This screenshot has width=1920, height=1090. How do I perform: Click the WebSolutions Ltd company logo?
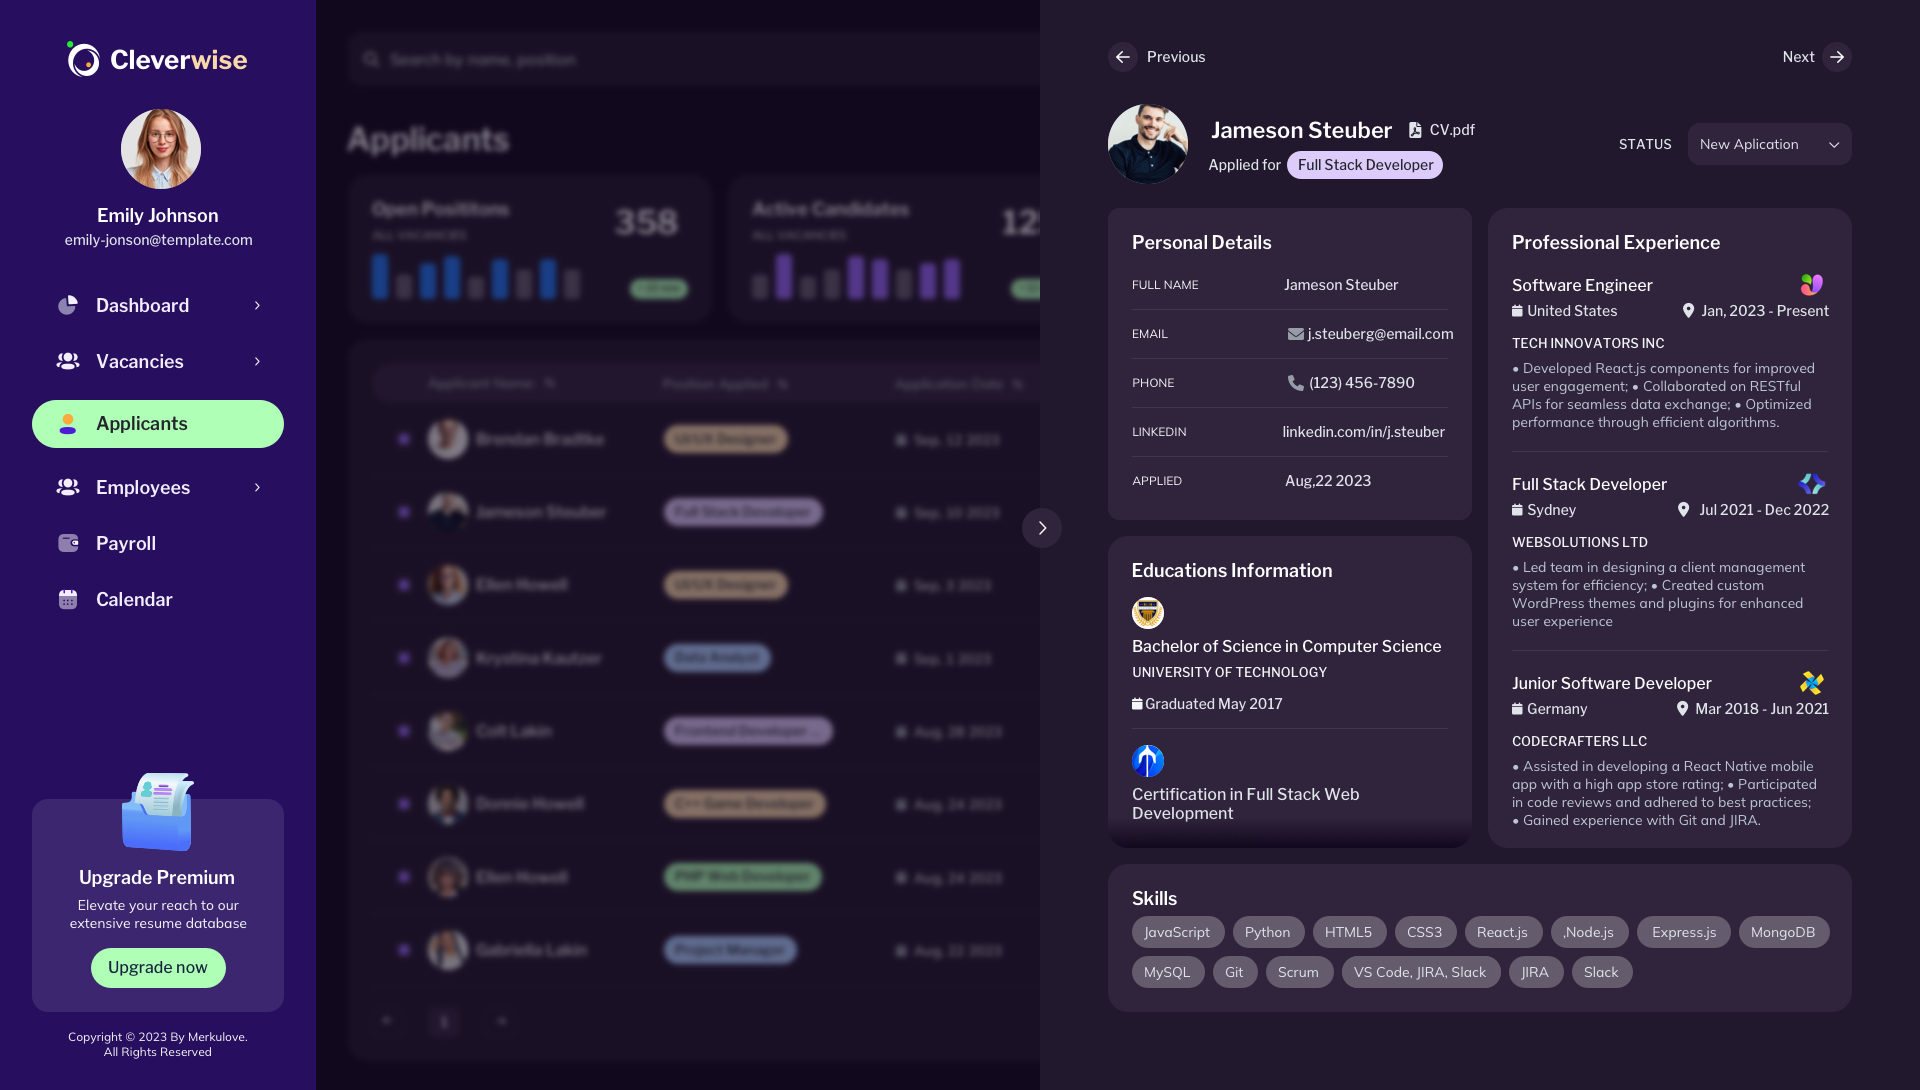(x=1811, y=484)
